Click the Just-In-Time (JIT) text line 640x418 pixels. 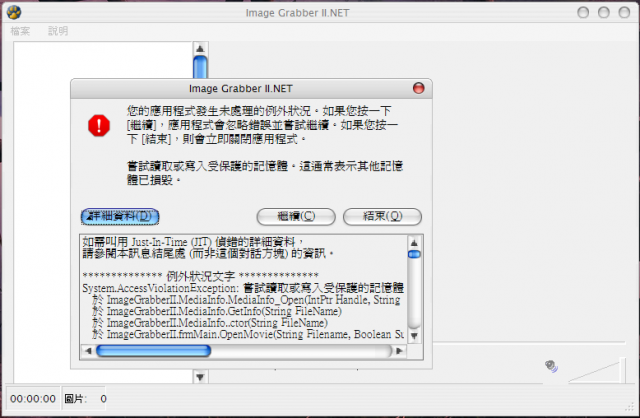click(193, 242)
